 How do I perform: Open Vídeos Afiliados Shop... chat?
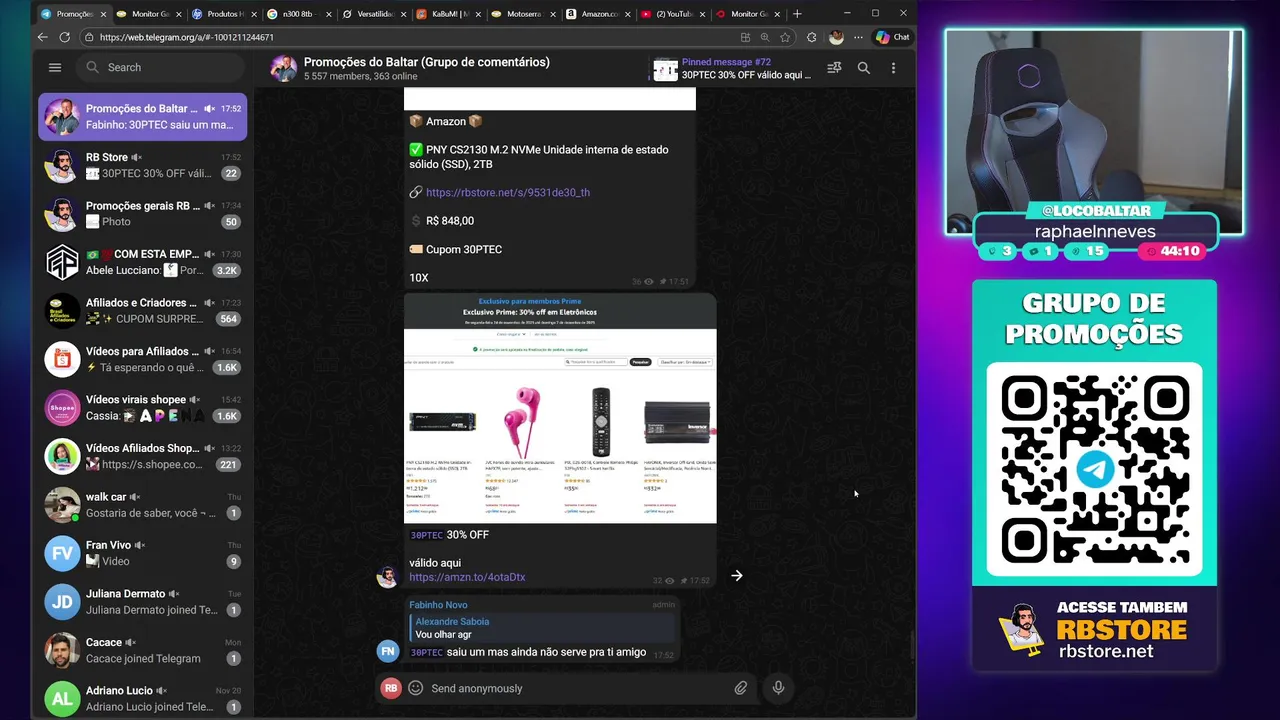tap(142, 456)
